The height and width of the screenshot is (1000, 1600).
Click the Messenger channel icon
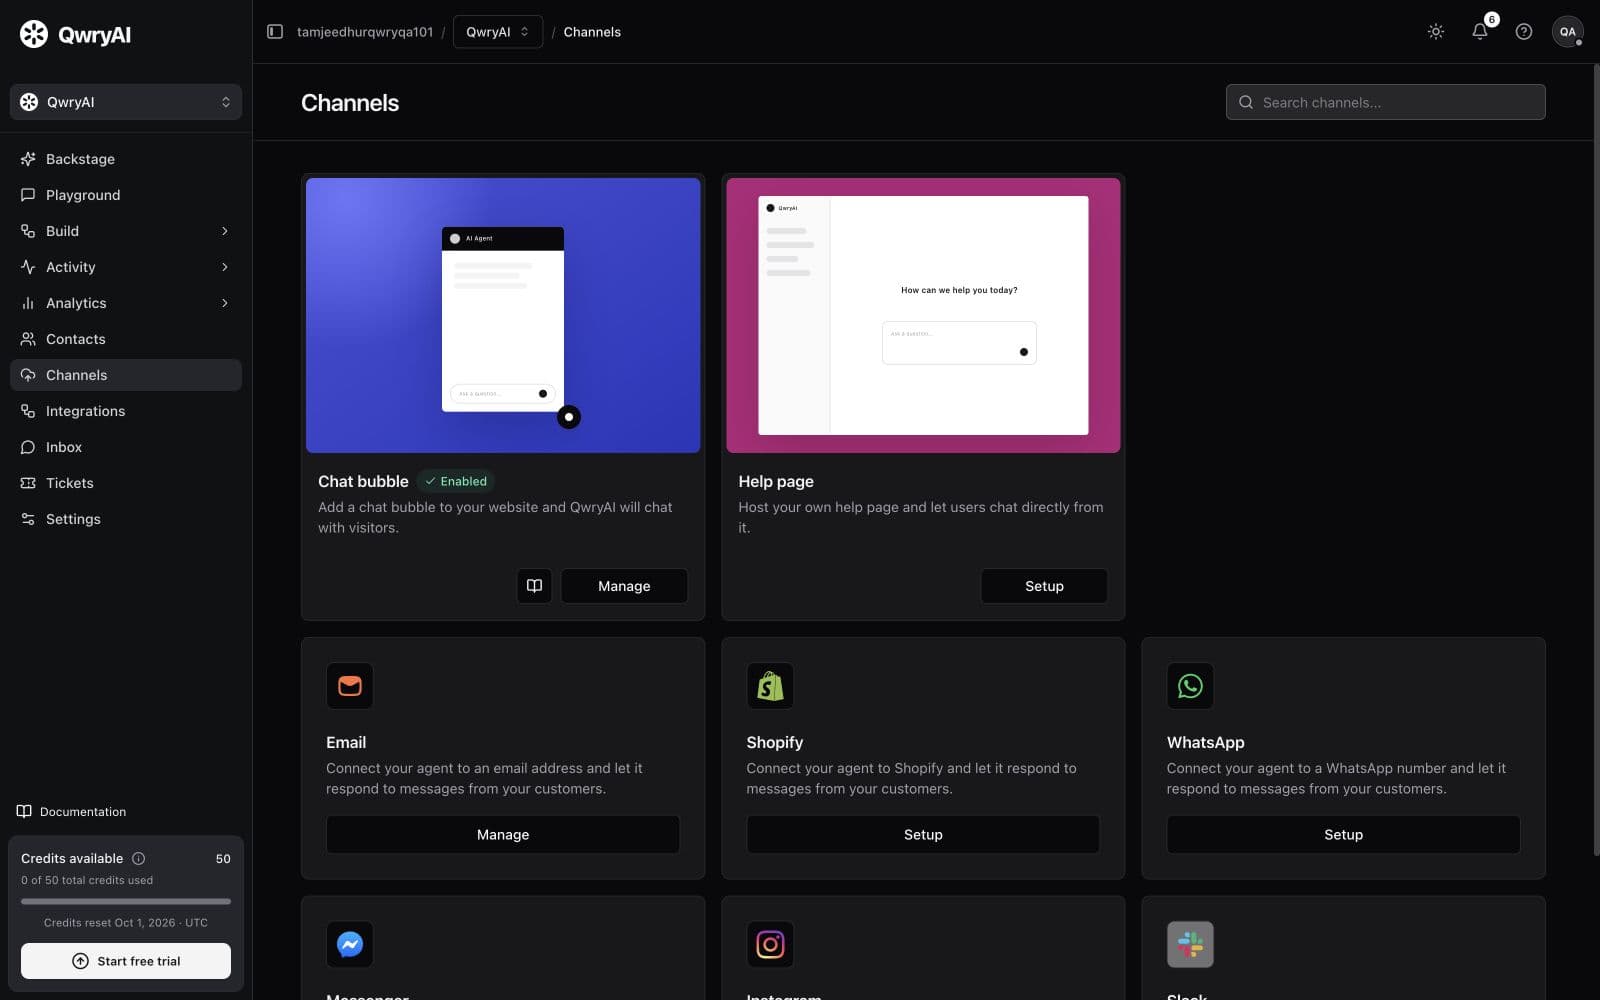[350, 944]
